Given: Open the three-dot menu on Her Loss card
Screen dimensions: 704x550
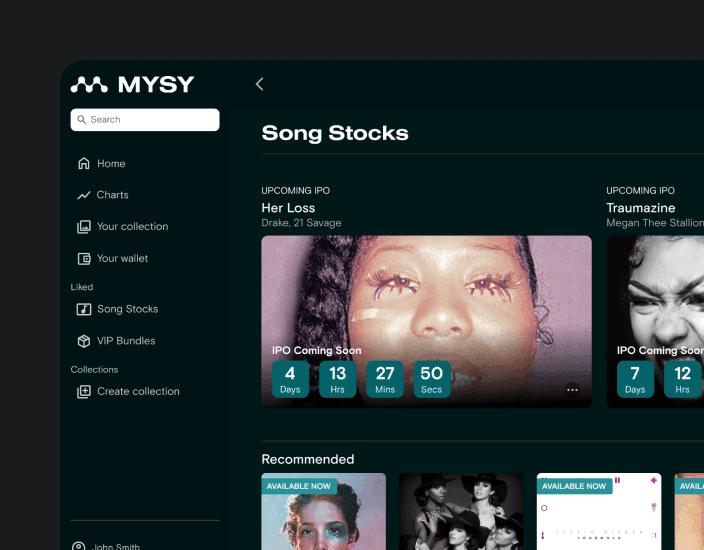Looking at the screenshot, I should (x=572, y=390).
